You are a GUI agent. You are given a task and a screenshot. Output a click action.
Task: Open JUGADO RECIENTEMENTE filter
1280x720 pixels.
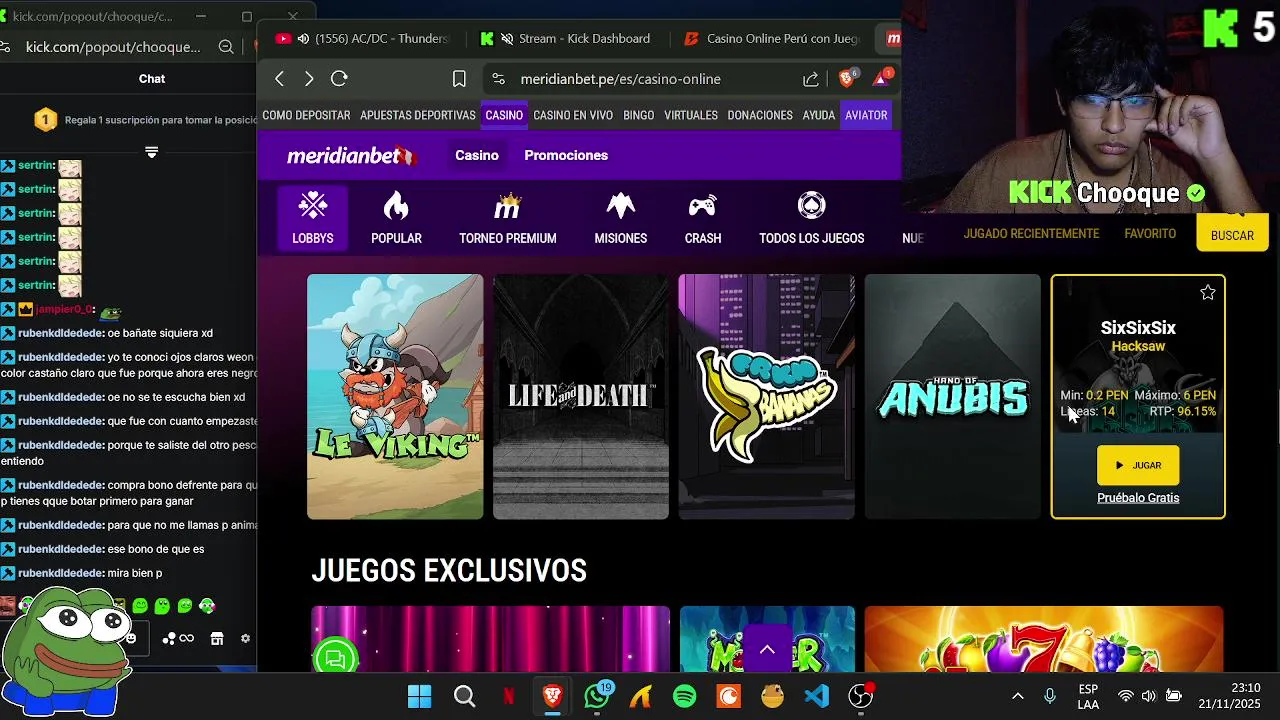coord(1031,234)
